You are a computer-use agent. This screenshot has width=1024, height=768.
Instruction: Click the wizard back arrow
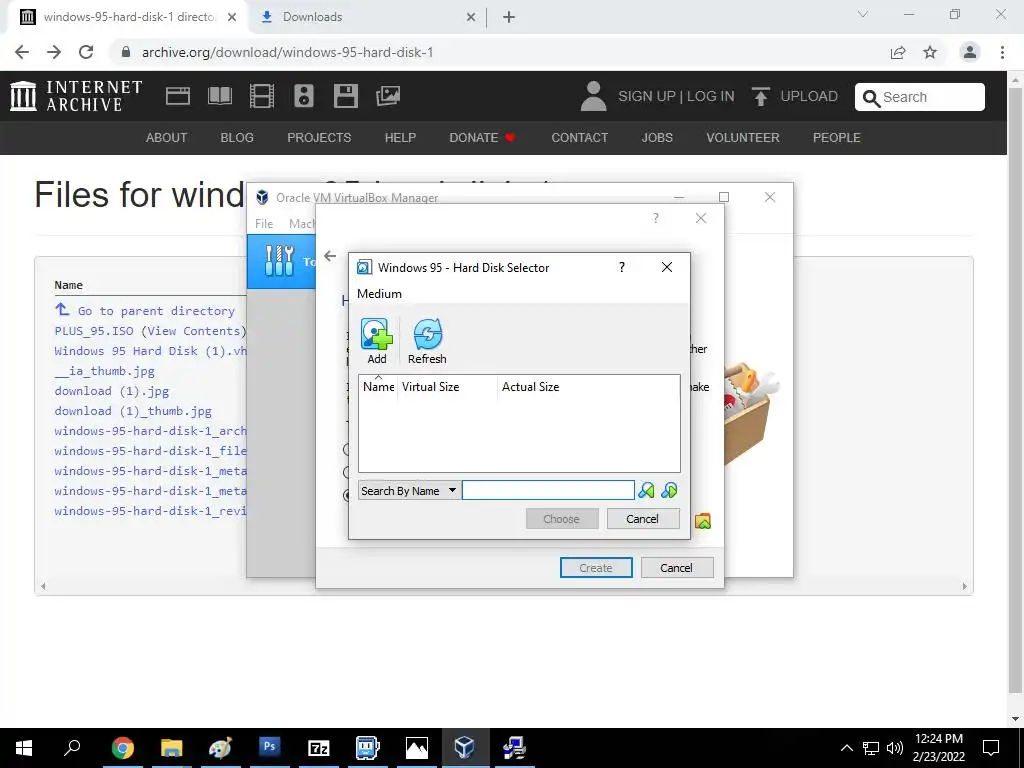330,256
